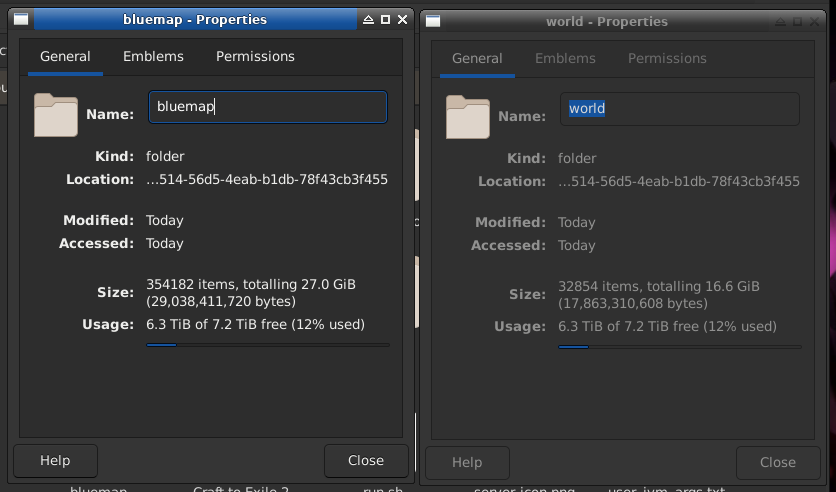Click Help button in bluemap Properties

click(x=55, y=461)
